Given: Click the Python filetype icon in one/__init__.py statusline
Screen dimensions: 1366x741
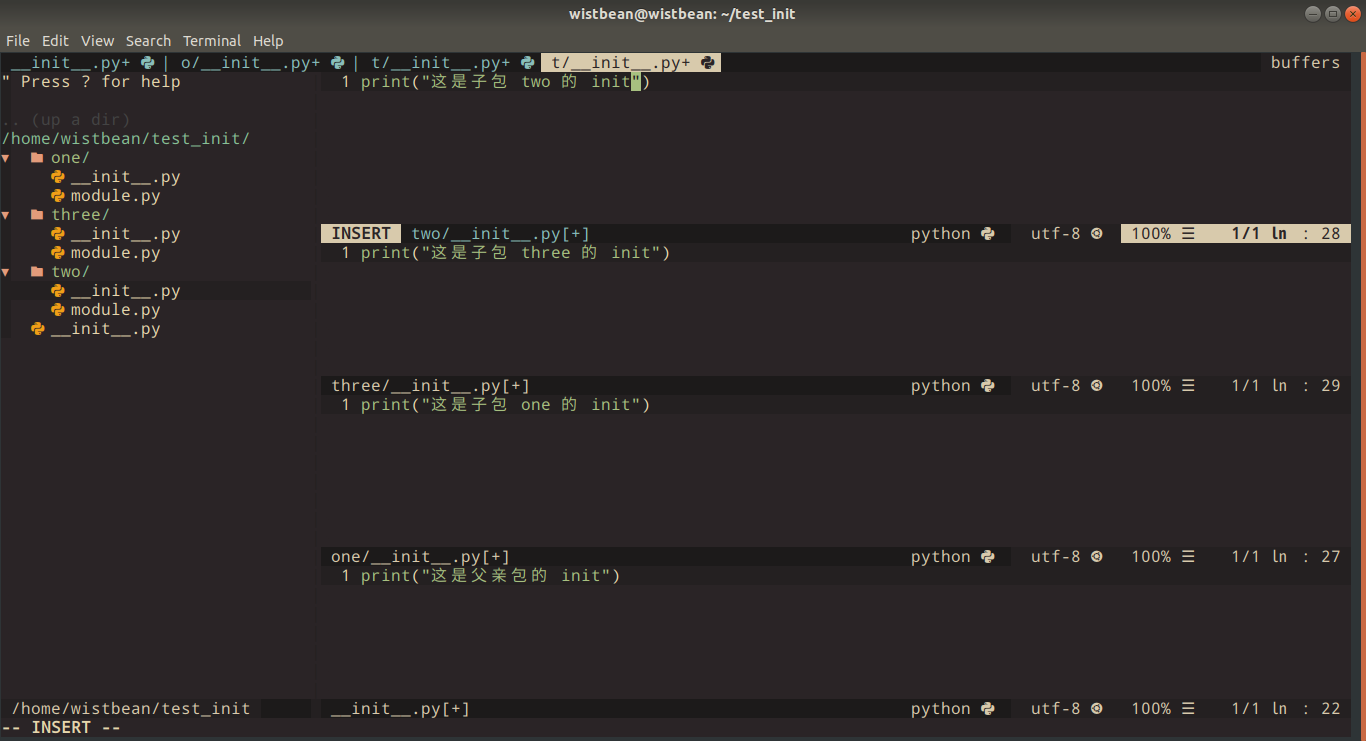Looking at the screenshot, I should coord(988,556).
